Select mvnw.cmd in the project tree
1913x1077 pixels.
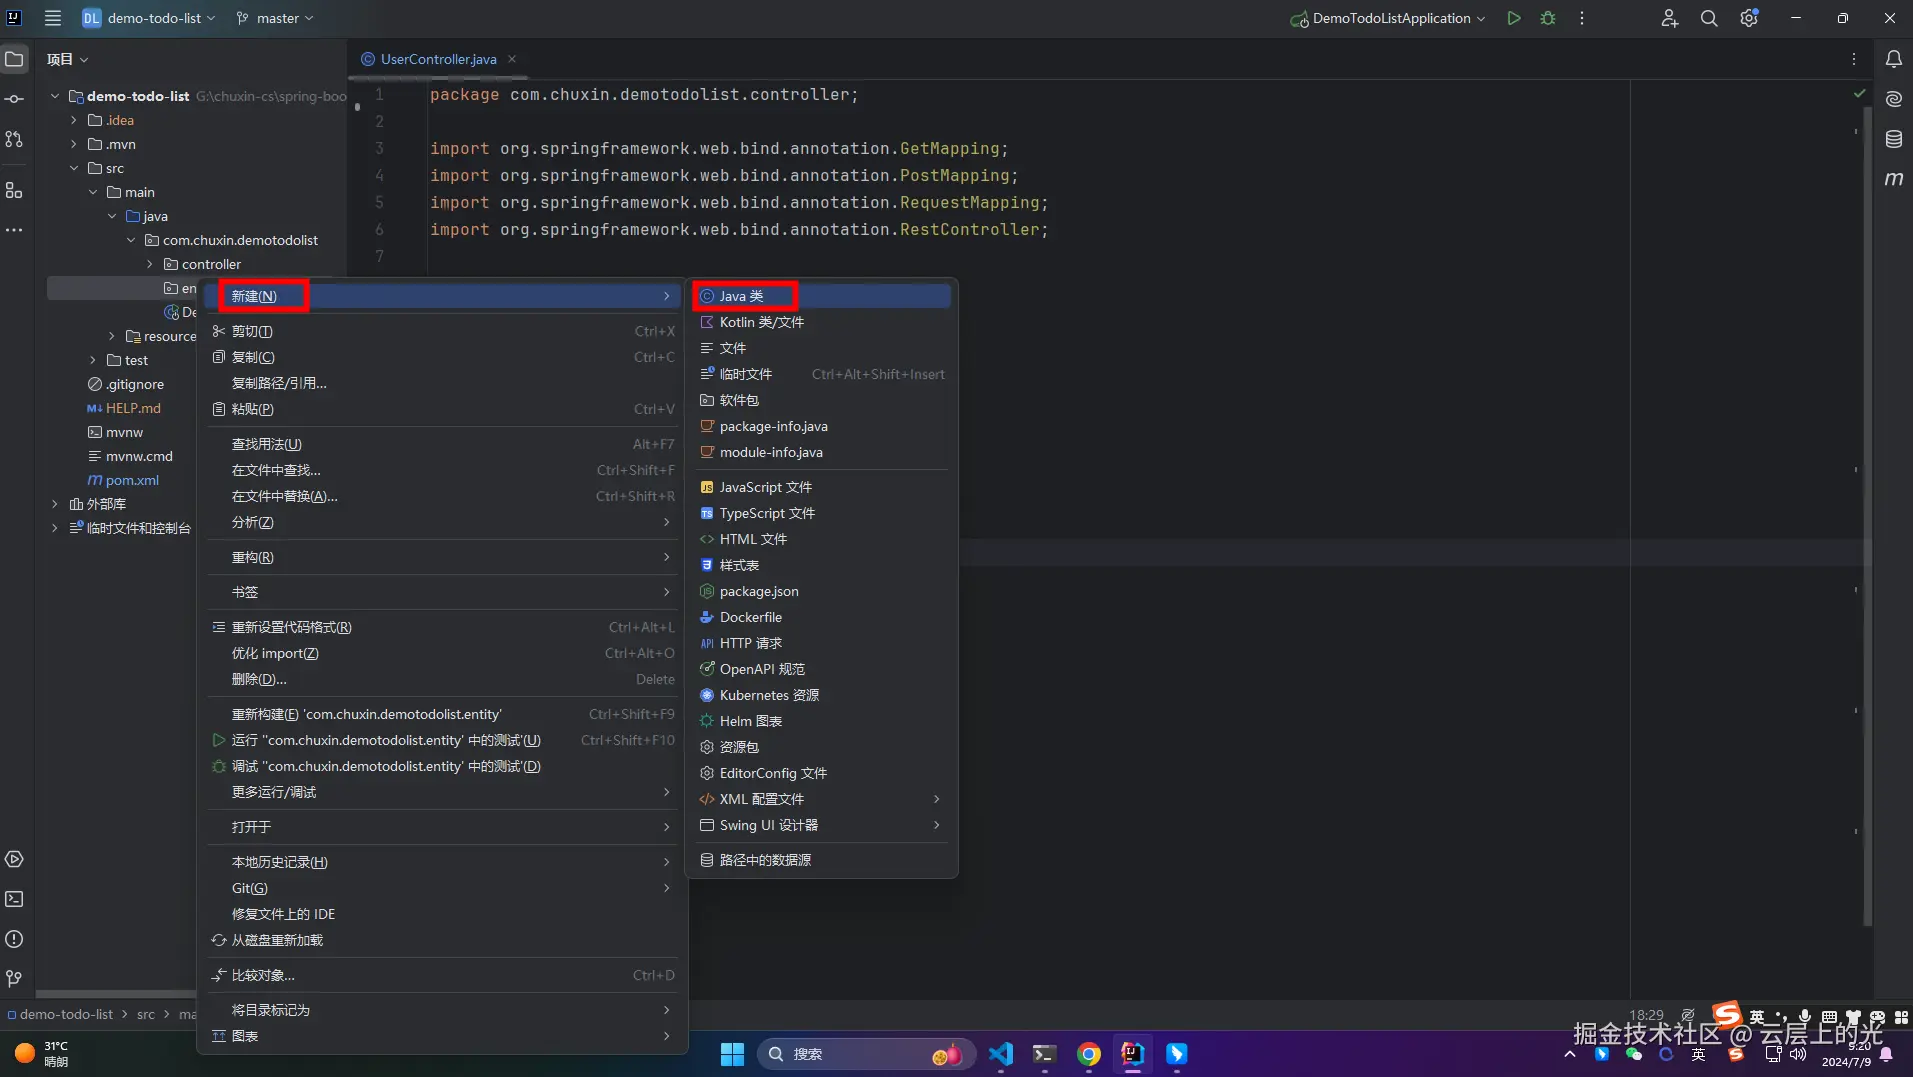(139, 456)
